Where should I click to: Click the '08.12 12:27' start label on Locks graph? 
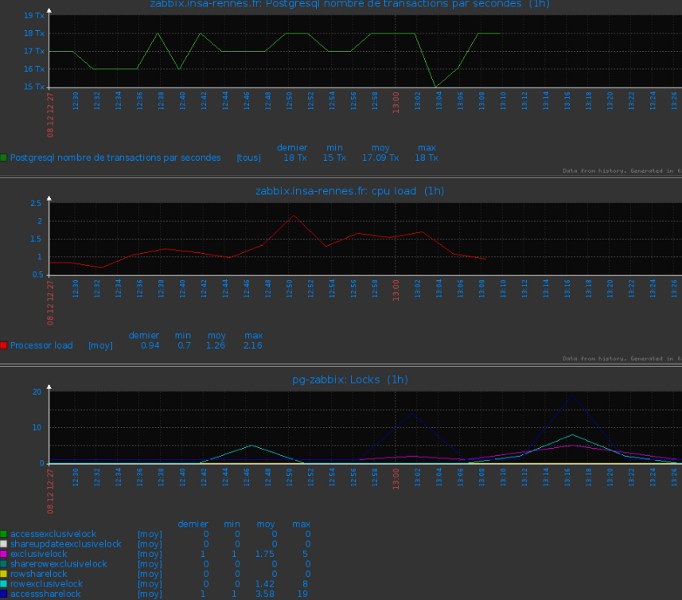(x=50, y=492)
